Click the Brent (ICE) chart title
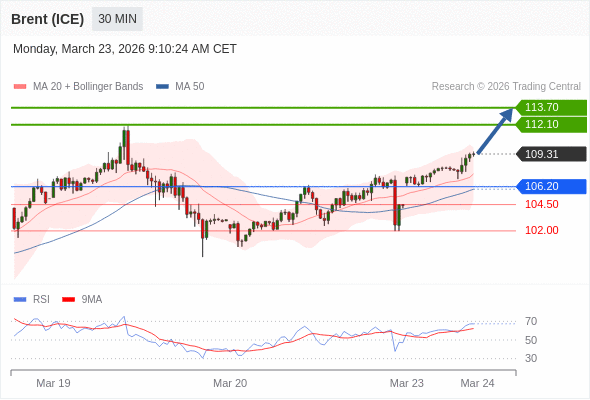The image size is (590, 400). click(47, 19)
